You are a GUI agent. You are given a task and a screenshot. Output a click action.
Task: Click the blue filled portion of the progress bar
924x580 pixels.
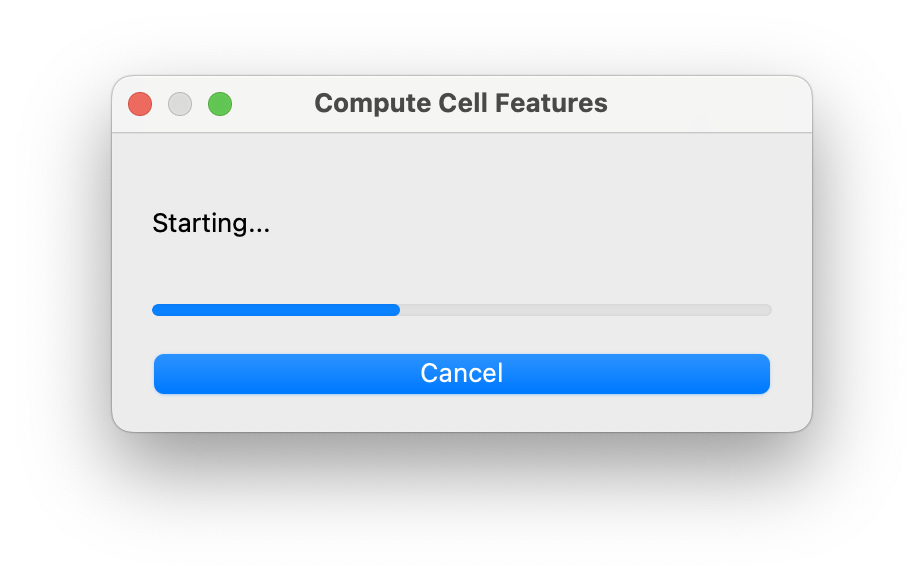pyautogui.click(x=275, y=309)
